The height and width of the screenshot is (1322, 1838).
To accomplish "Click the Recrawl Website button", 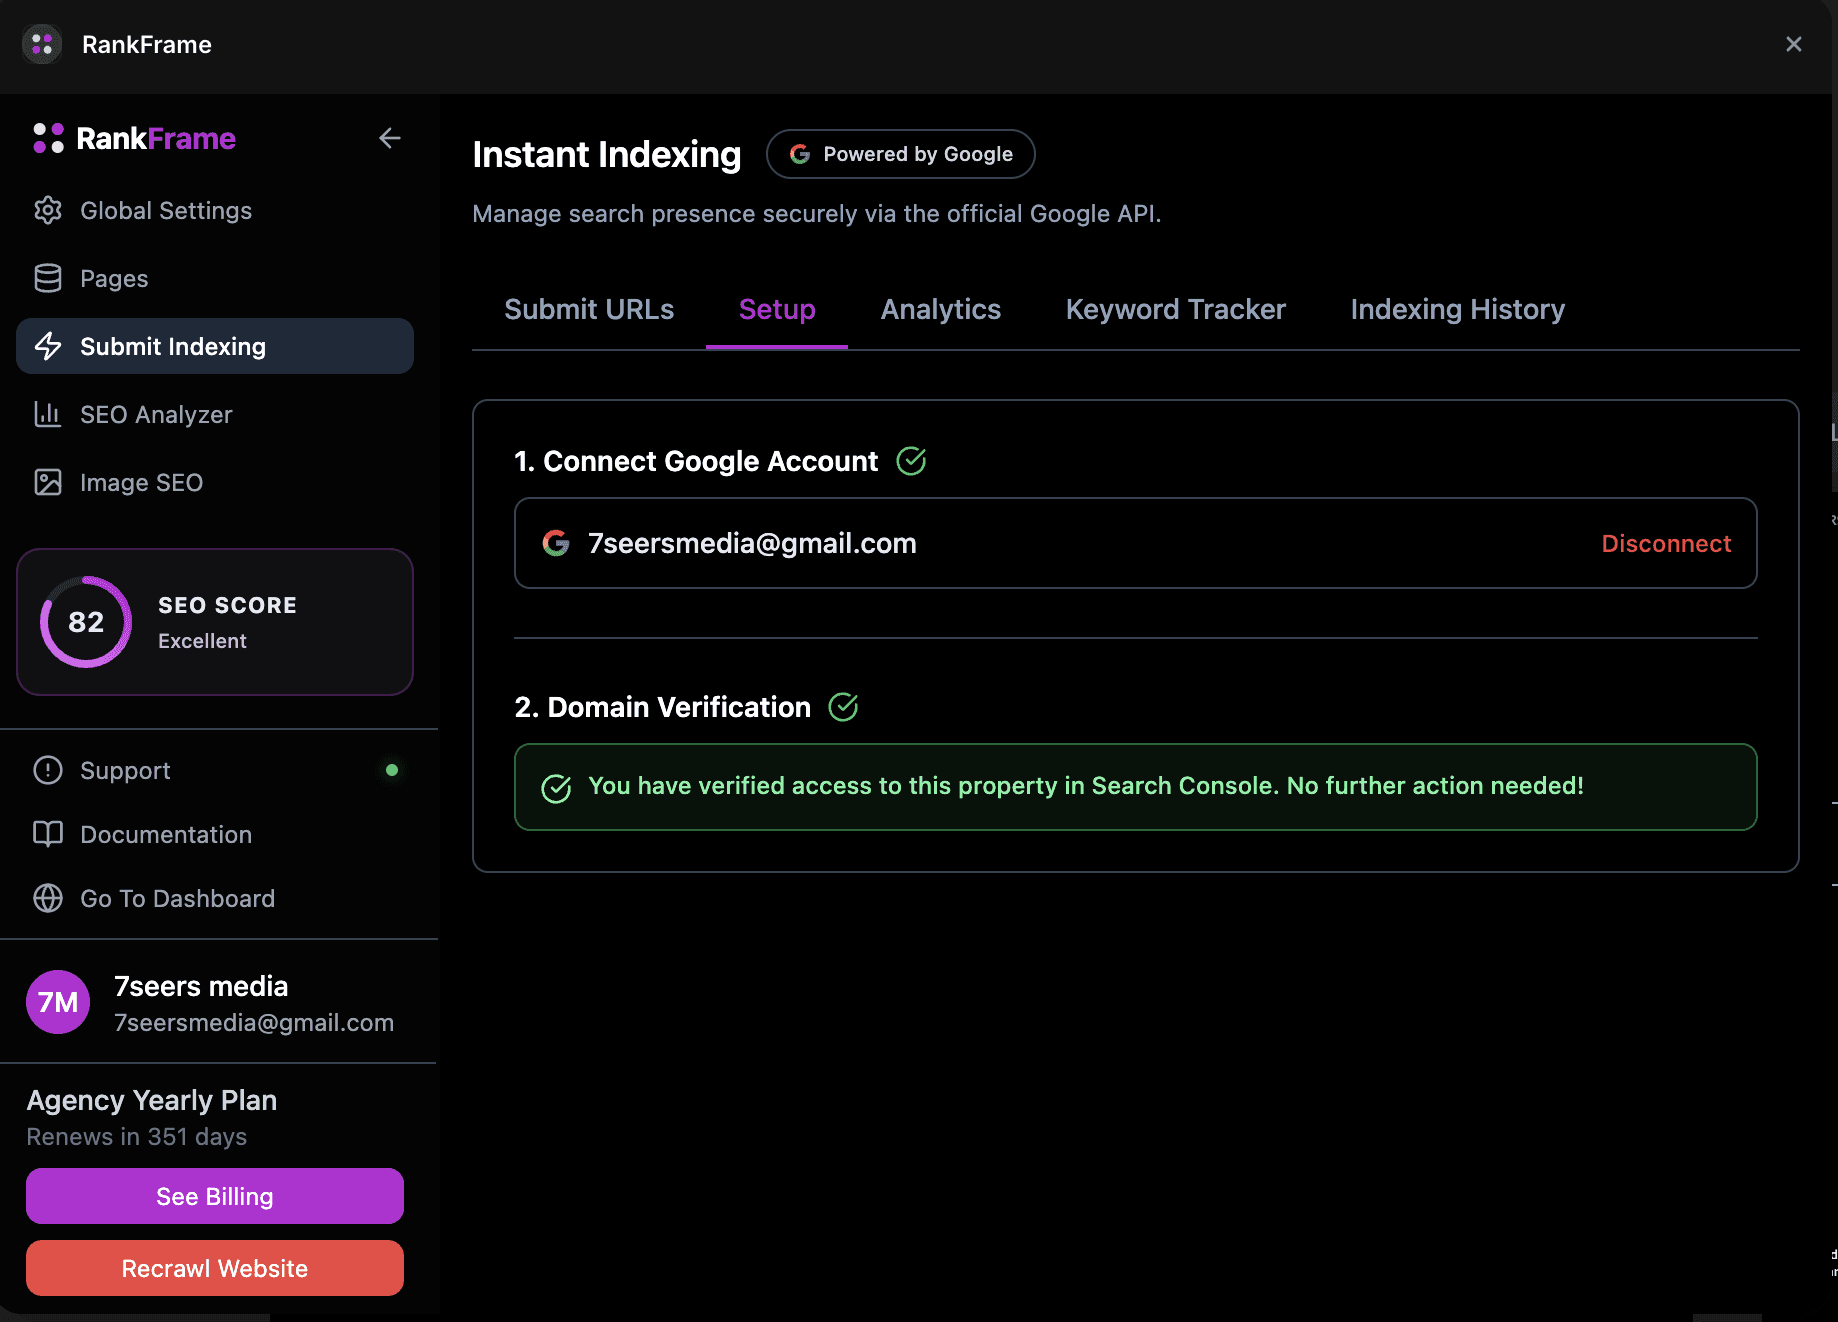I will 215,1268.
